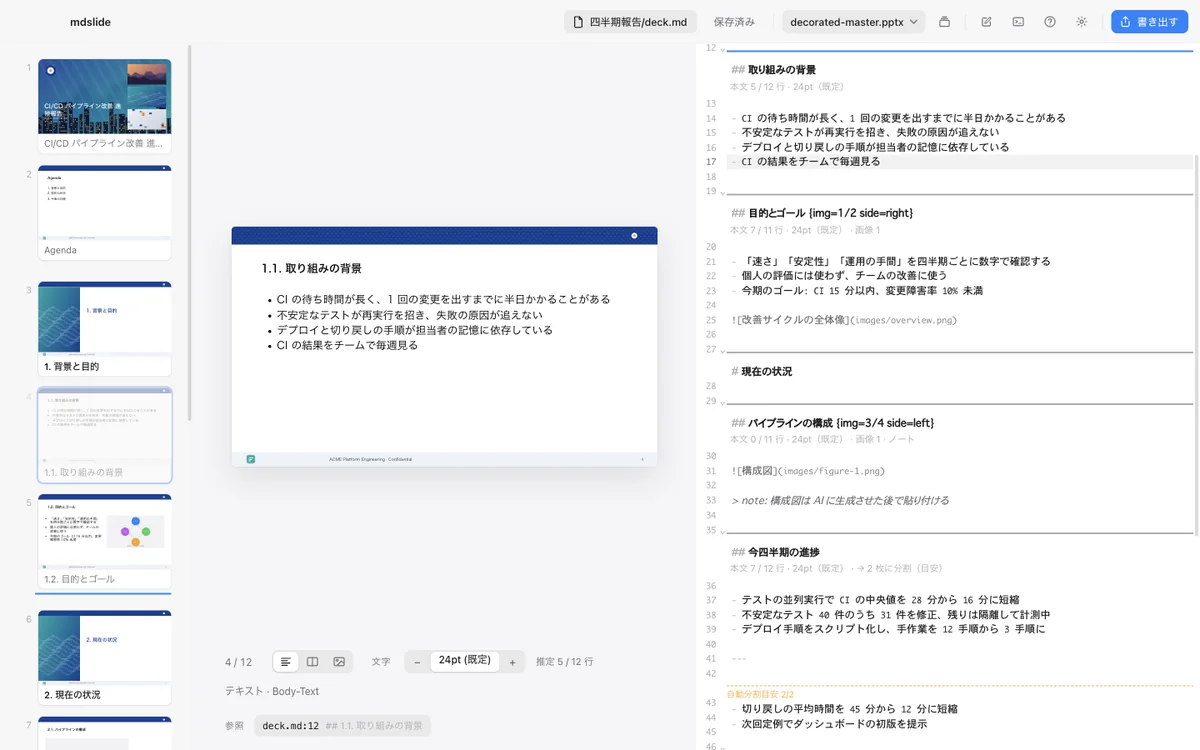Screen dimensions: 1200x750
Task: Click the deck.md:12 reference chip
Action: click(342, 726)
